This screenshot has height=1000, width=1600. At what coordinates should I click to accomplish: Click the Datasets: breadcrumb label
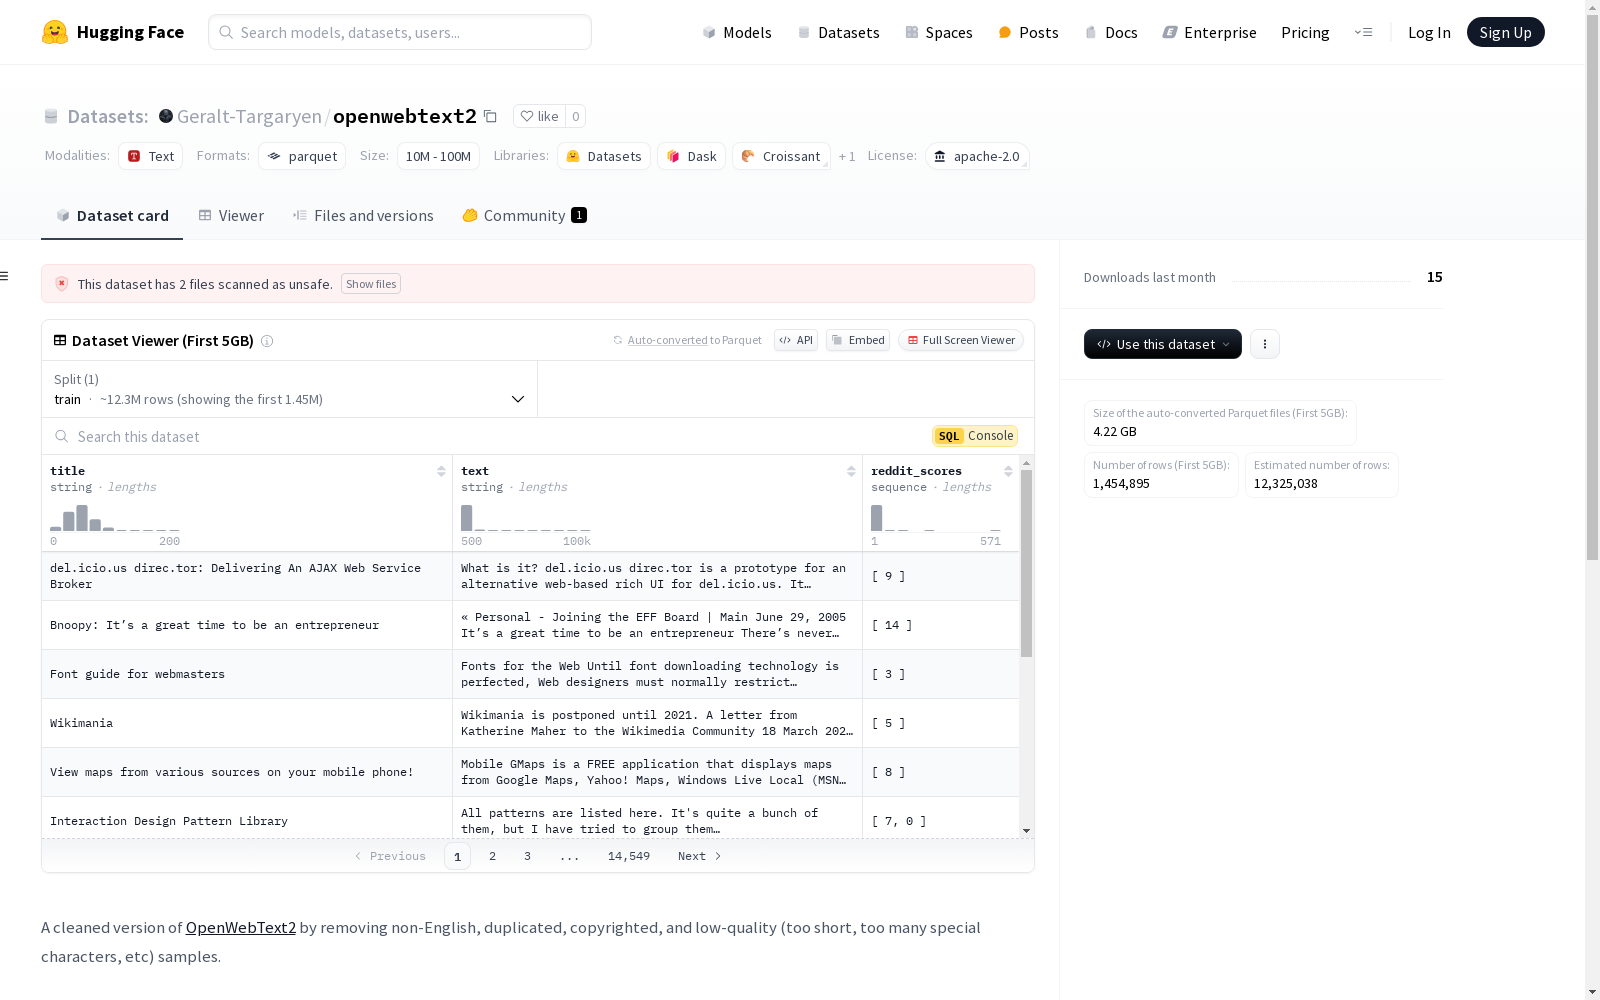[107, 116]
